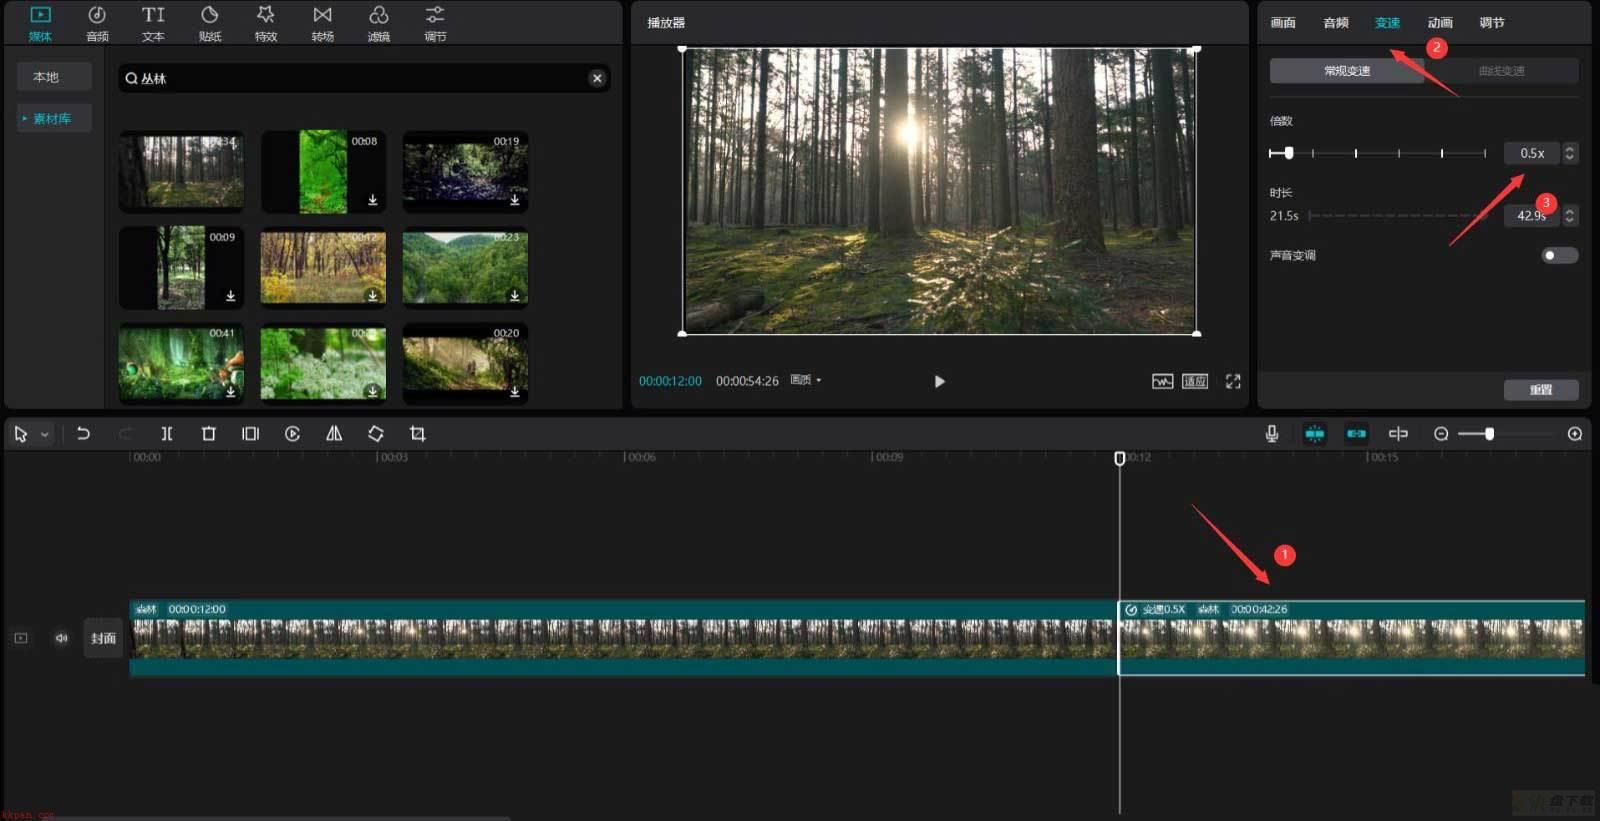Step the 0.5x speed value spinner

[1569, 153]
